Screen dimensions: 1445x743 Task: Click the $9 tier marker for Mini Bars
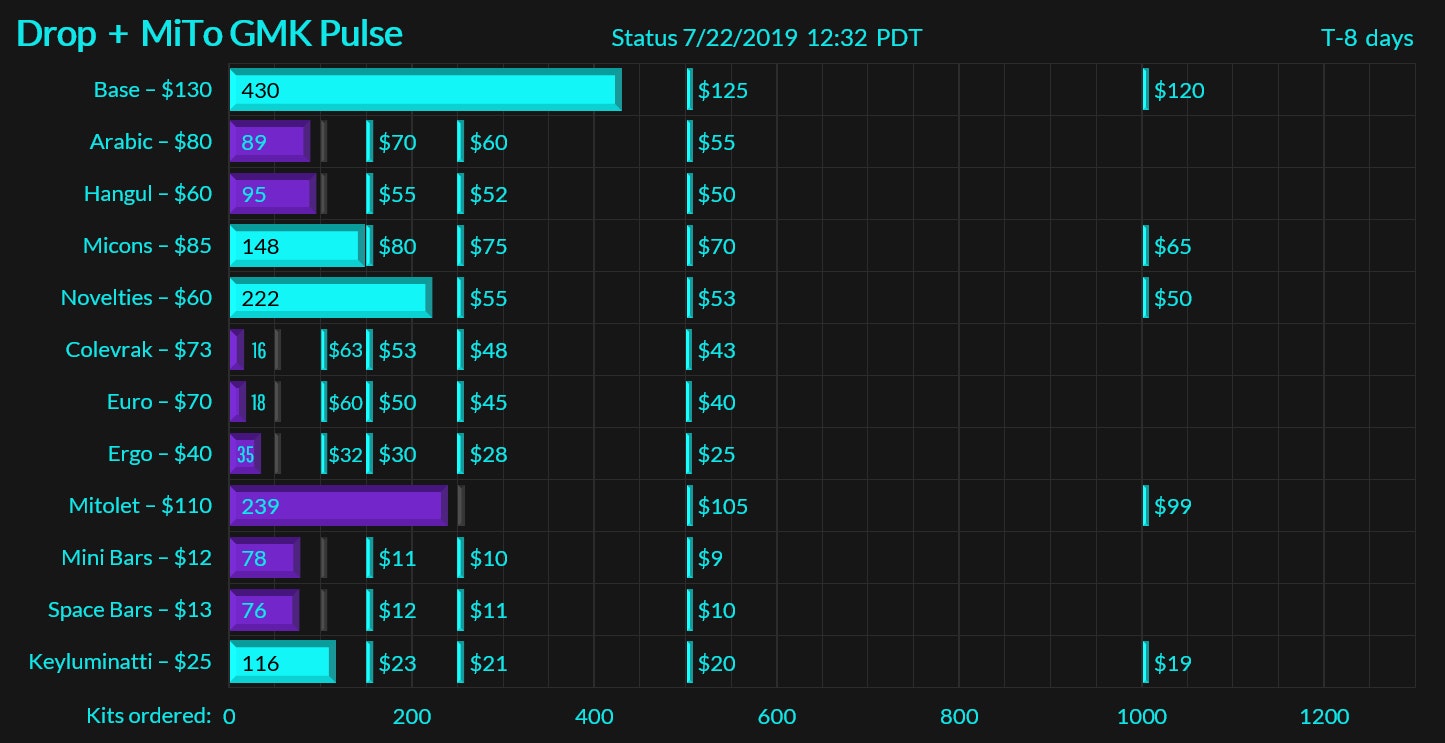[709, 558]
